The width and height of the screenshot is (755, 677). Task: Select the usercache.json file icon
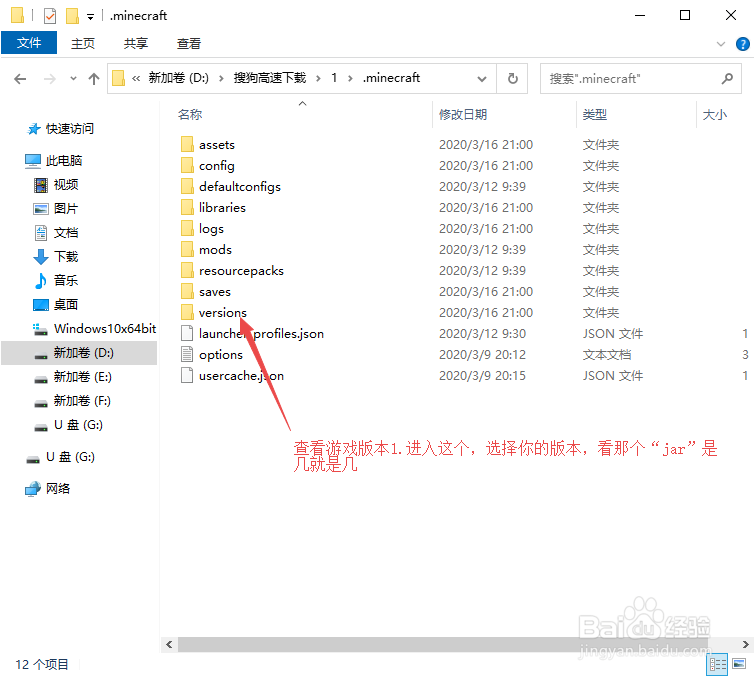point(187,376)
